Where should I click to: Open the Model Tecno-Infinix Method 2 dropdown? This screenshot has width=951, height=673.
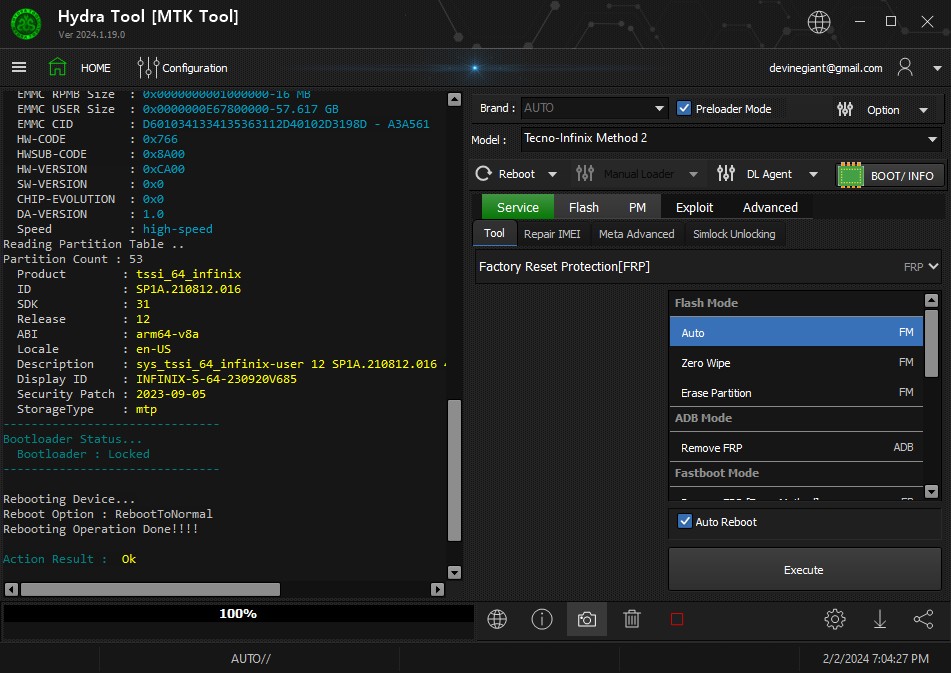730,138
